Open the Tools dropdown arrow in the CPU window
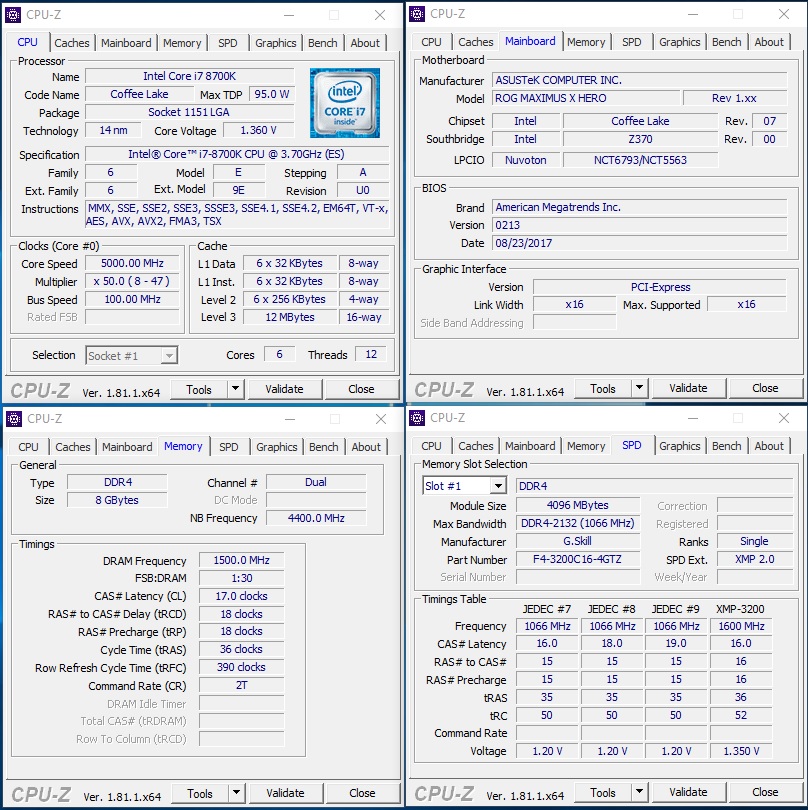Image resolution: width=808 pixels, height=810 pixels. point(235,388)
